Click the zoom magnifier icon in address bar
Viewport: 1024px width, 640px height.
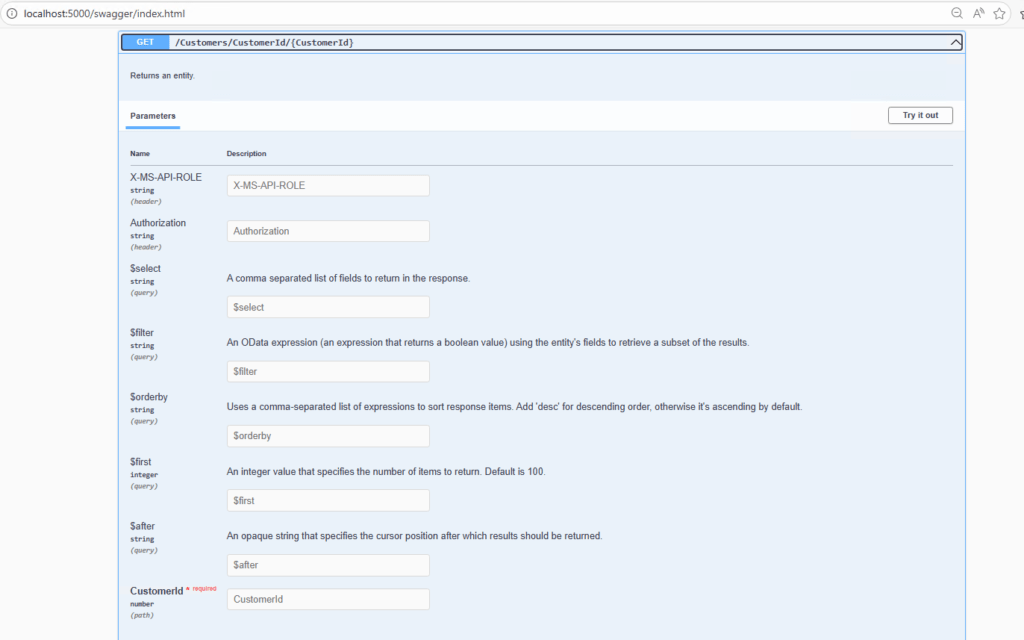(957, 14)
